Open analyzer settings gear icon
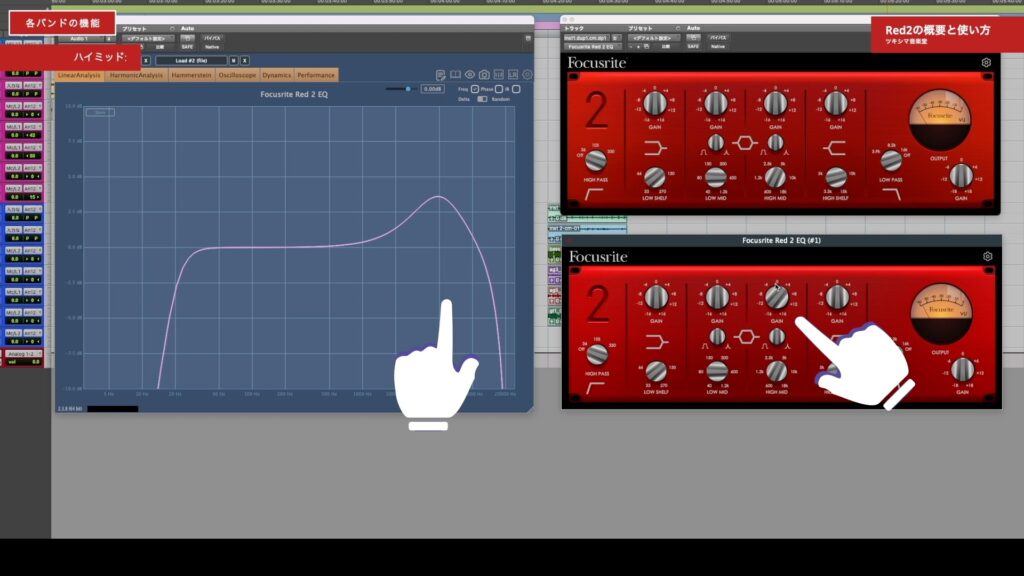The image size is (1024, 576). (x=527, y=75)
